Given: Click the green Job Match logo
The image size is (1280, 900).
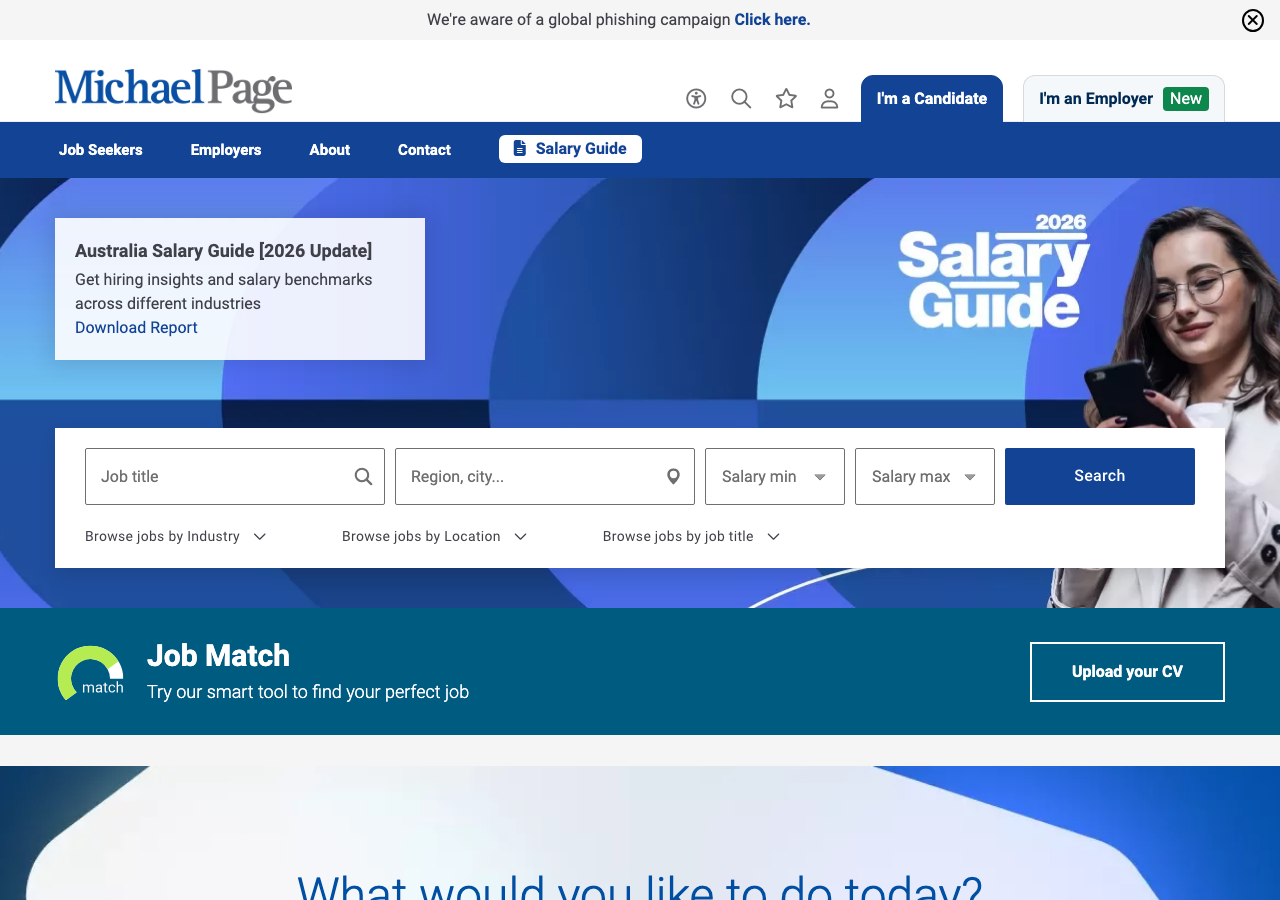Looking at the screenshot, I should tap(91, 673).
